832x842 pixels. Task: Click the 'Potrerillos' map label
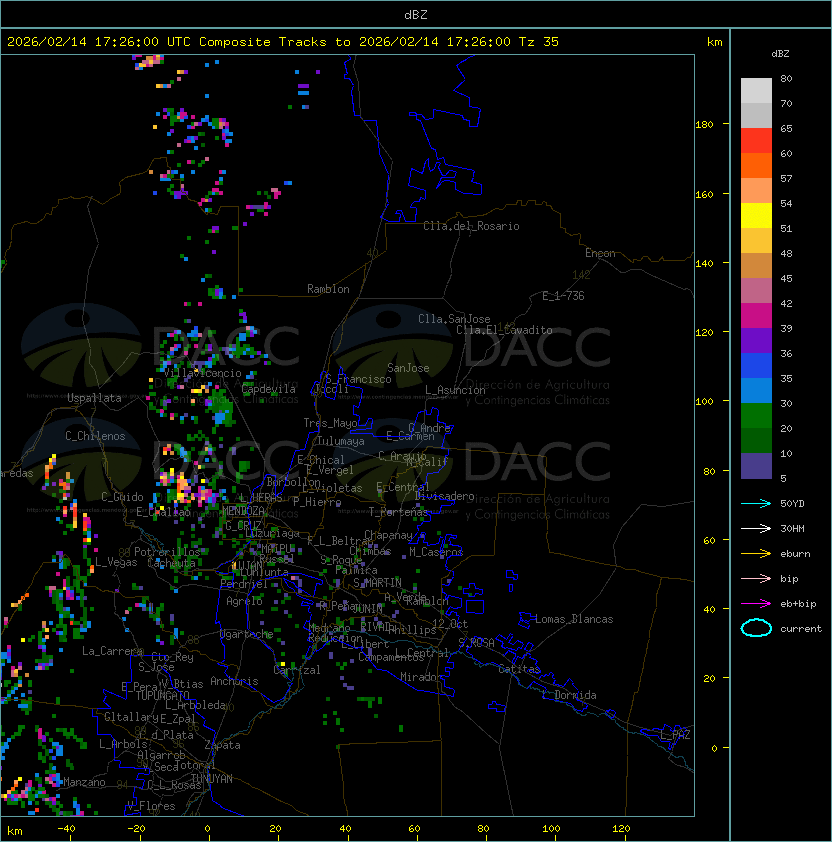(x=167, y=552)
